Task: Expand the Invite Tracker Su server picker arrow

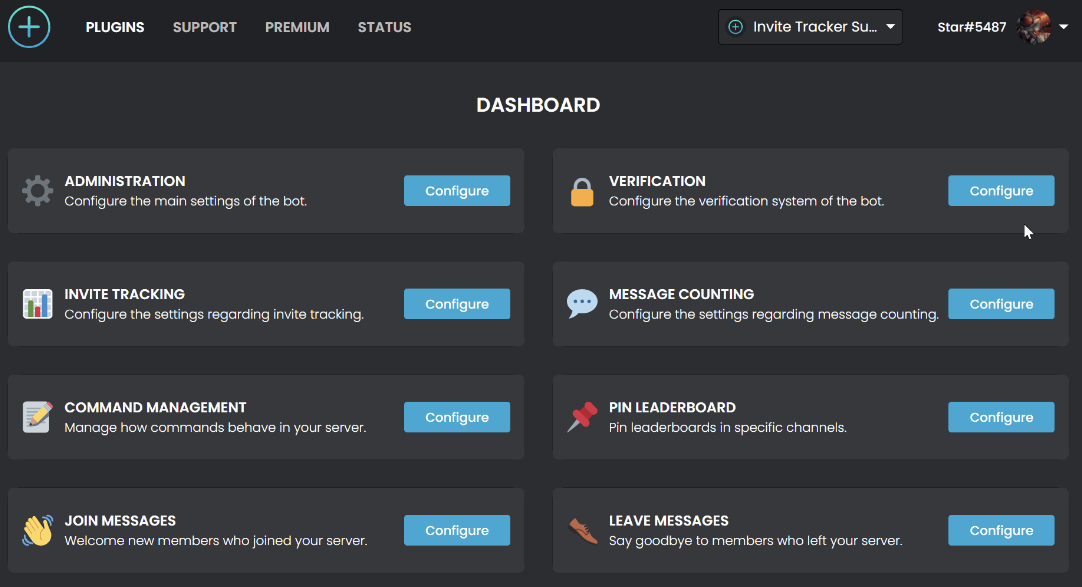Action: (x=889, y=27)
